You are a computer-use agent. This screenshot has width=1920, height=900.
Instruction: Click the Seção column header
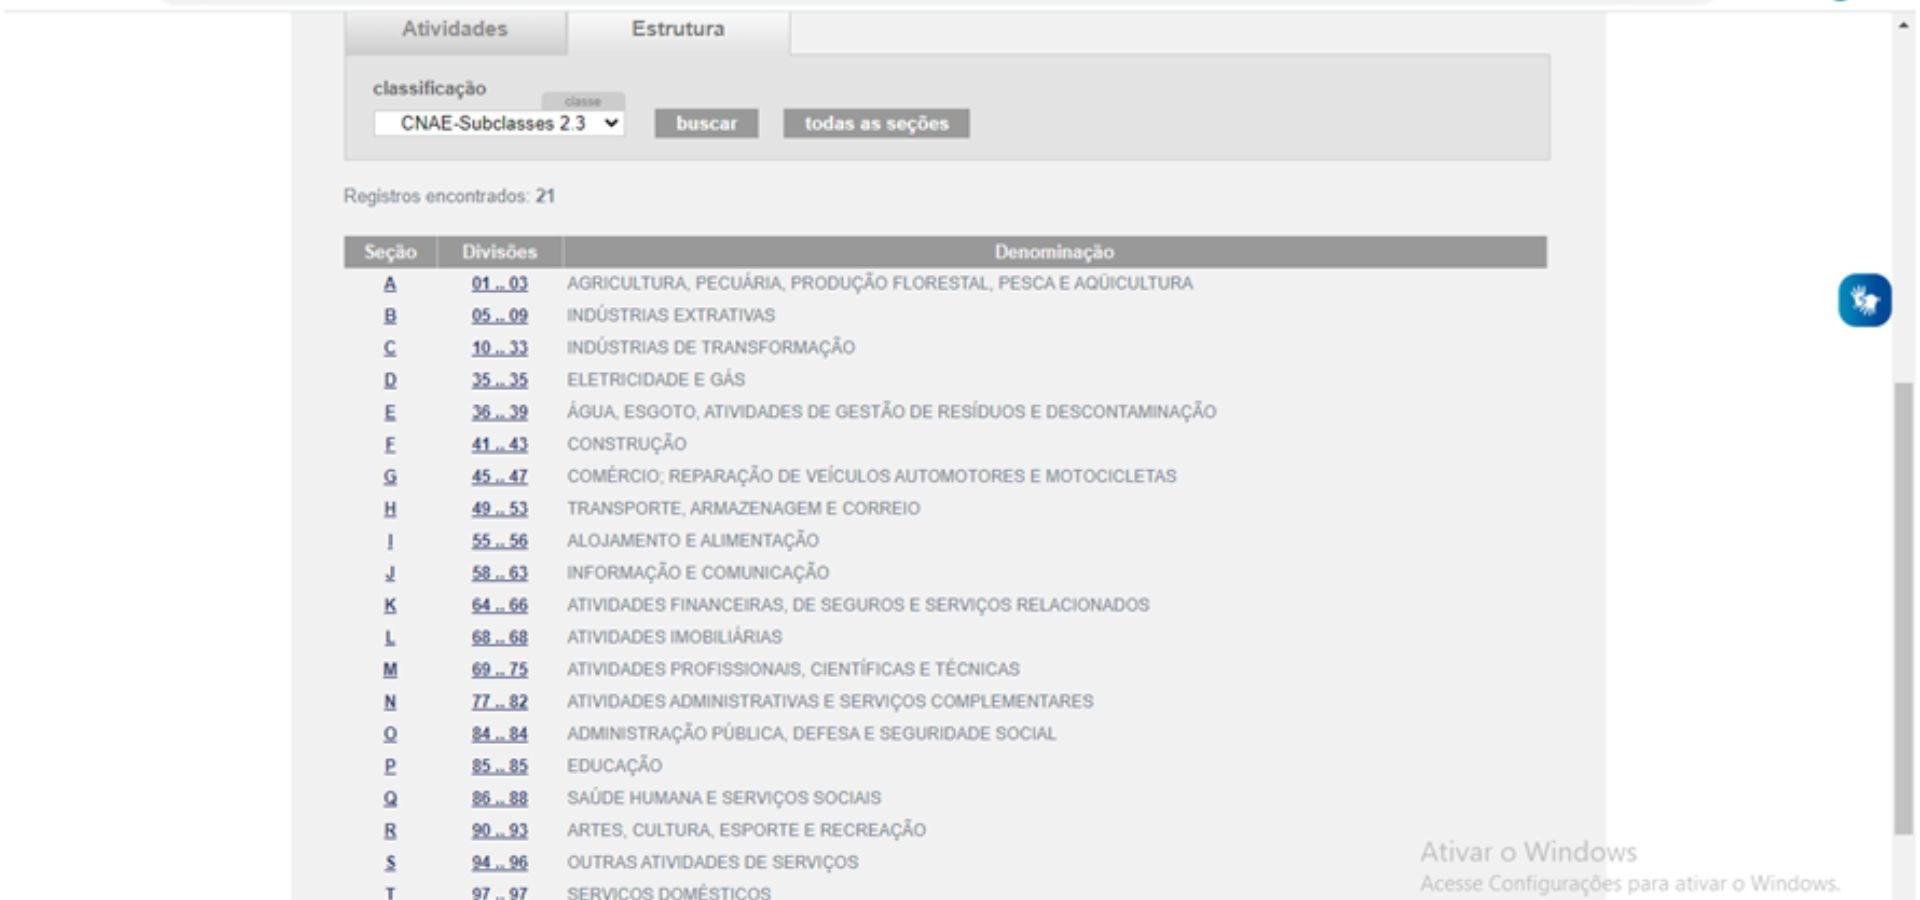coord(390,252)
